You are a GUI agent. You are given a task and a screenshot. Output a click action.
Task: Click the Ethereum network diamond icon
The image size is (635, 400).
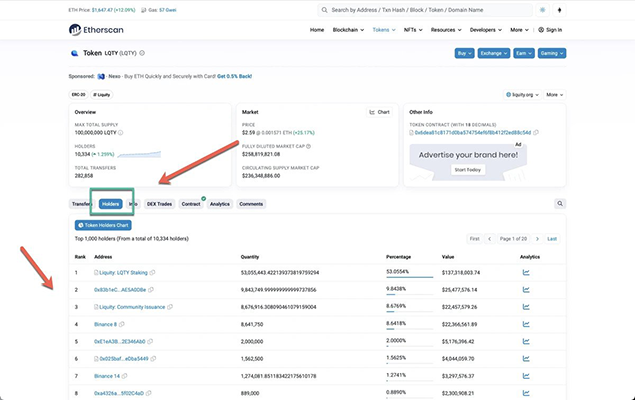point(559,10)
